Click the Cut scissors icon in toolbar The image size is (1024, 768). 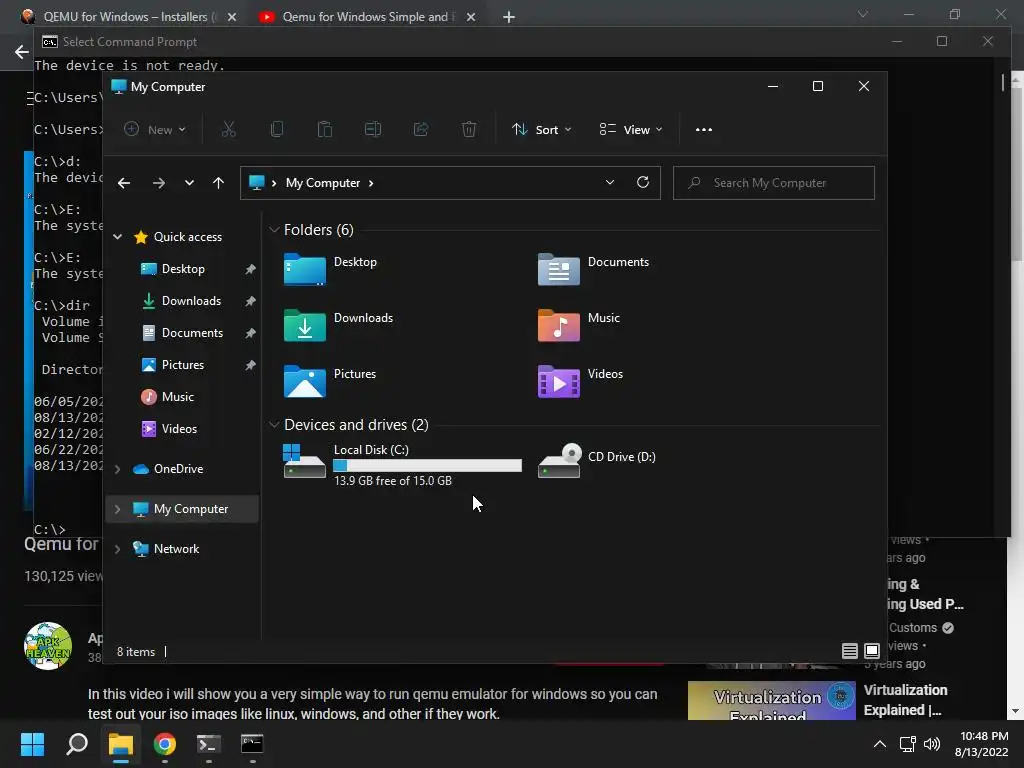(x=229, y=129)
